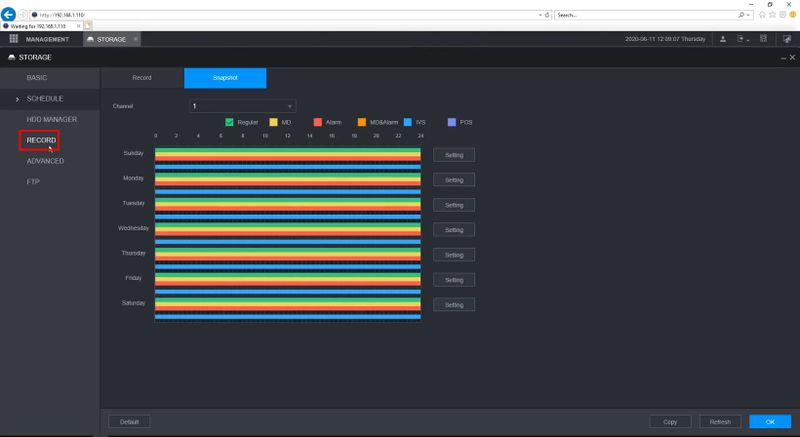Confirm with the blue OK button
800x437 pixels.
click(x=770, y=422)
